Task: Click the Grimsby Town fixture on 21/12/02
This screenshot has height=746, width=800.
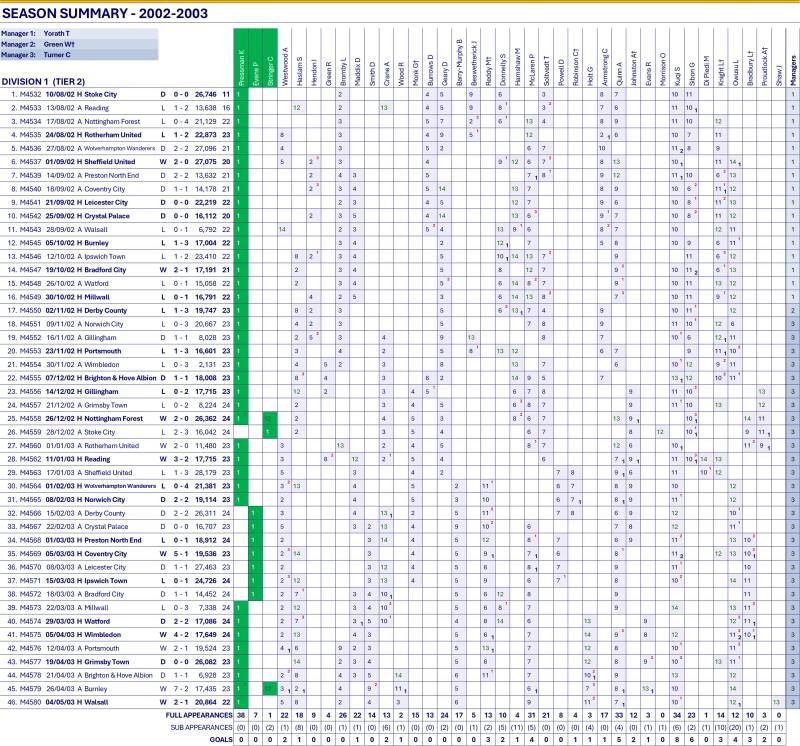Action: [x=117, y=405]
